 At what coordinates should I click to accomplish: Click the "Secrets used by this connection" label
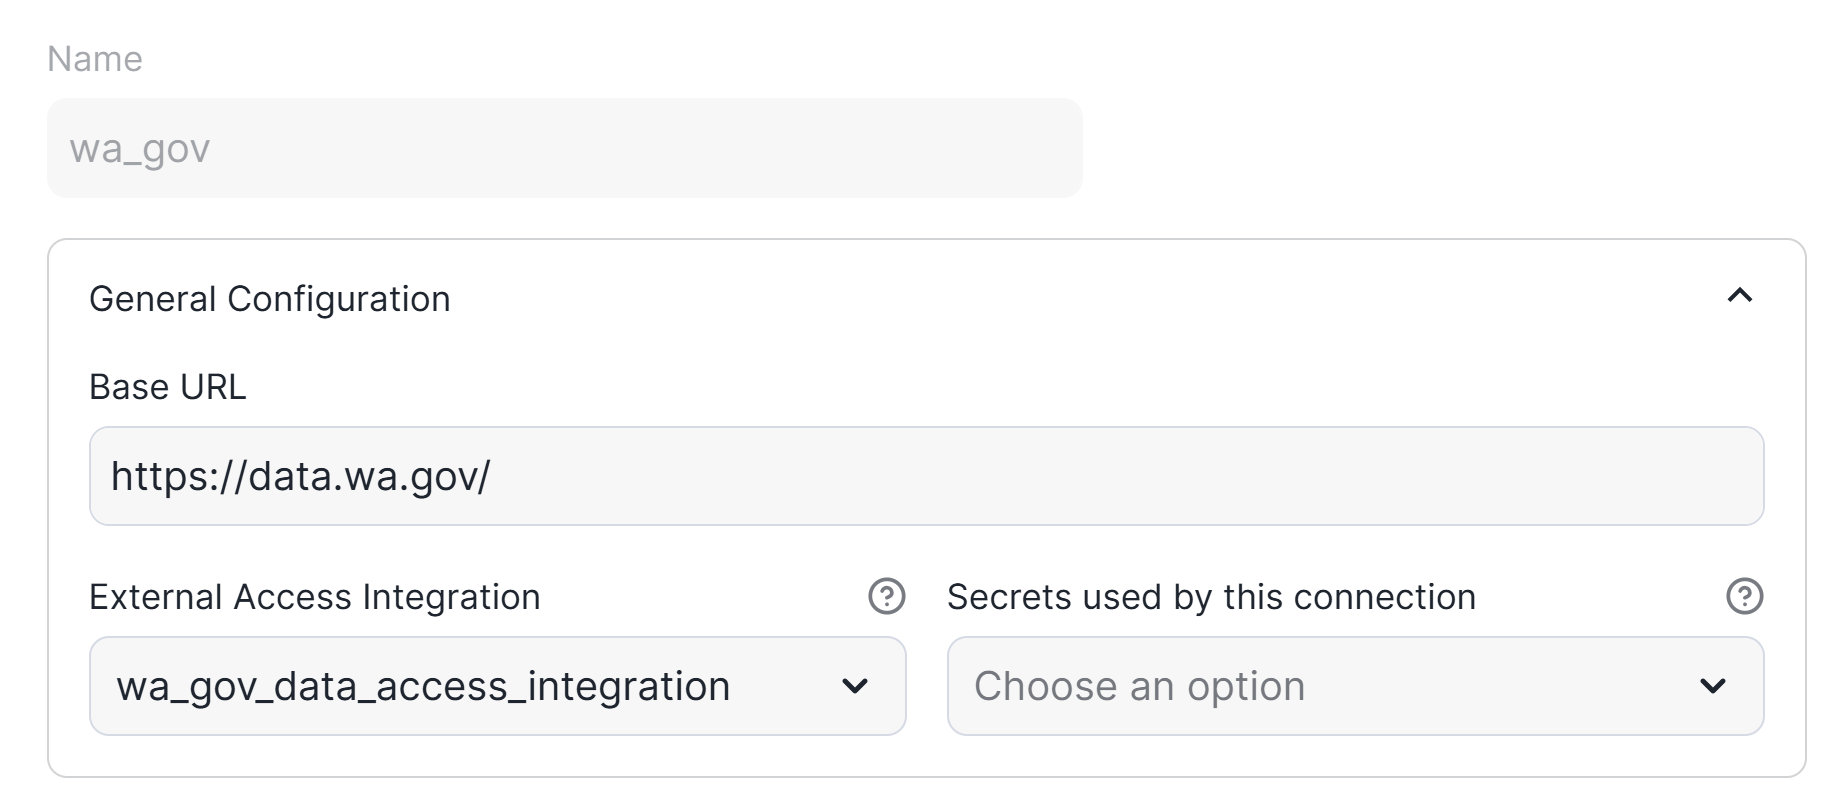point(1211,597)
